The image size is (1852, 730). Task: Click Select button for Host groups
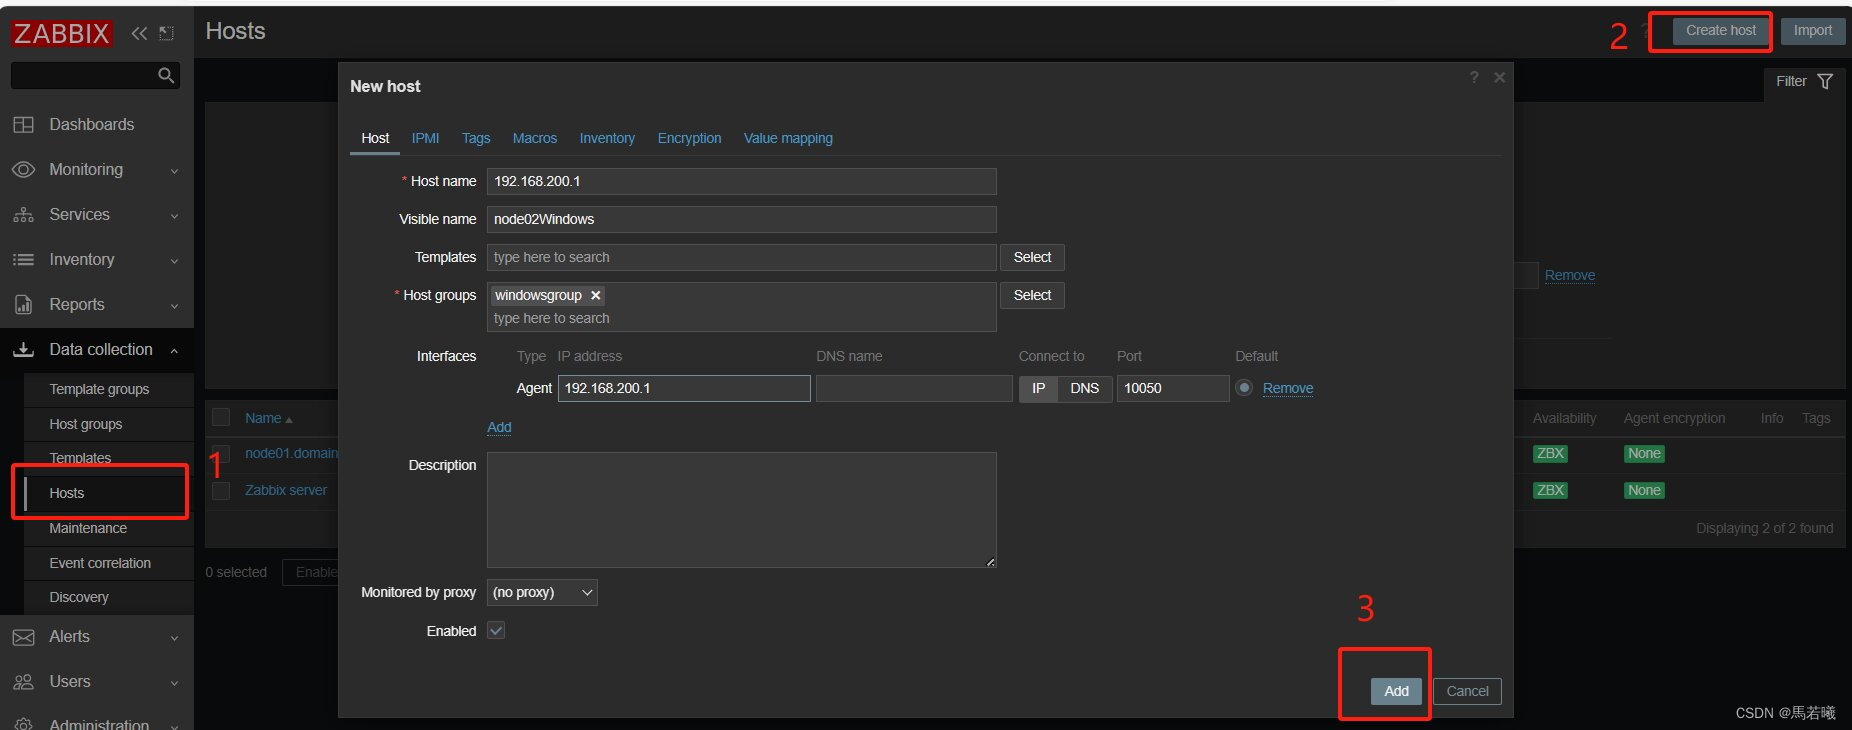point(1032,295)
